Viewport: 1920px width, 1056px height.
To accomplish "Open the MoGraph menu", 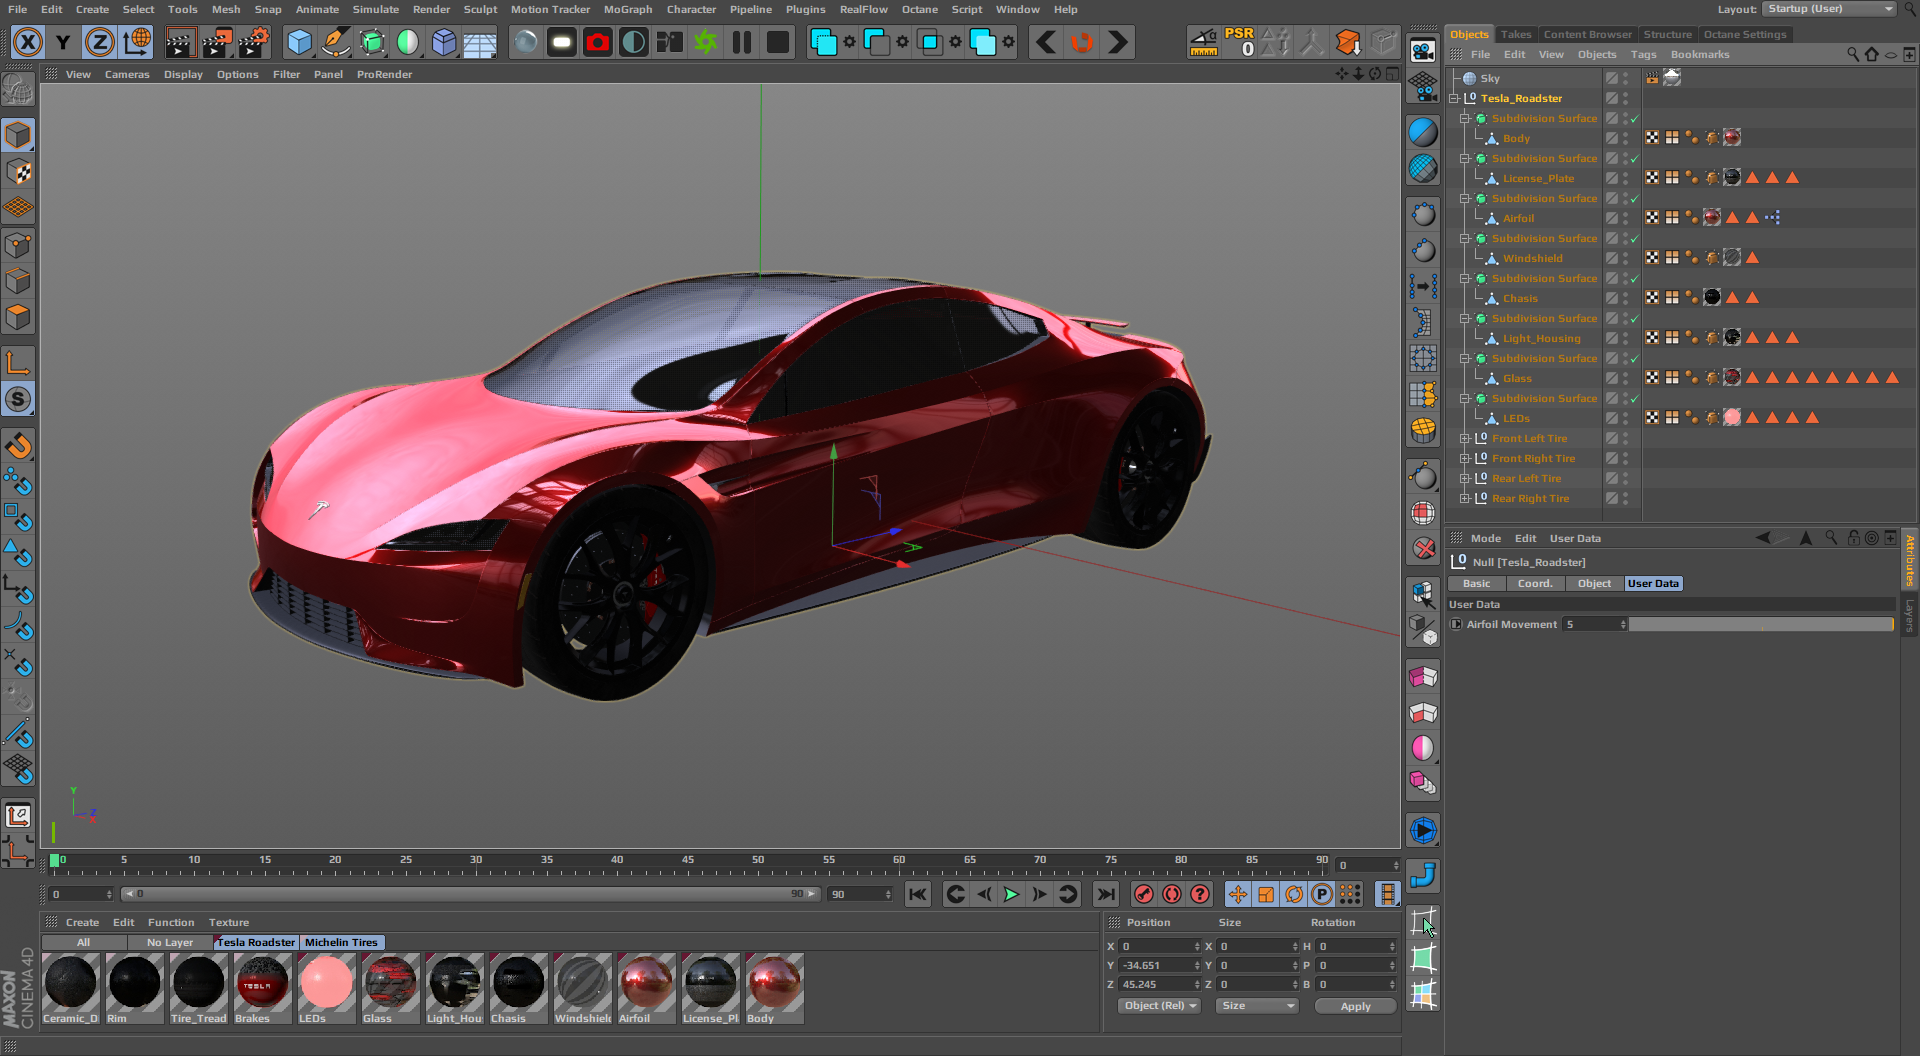I will (627, 9).
